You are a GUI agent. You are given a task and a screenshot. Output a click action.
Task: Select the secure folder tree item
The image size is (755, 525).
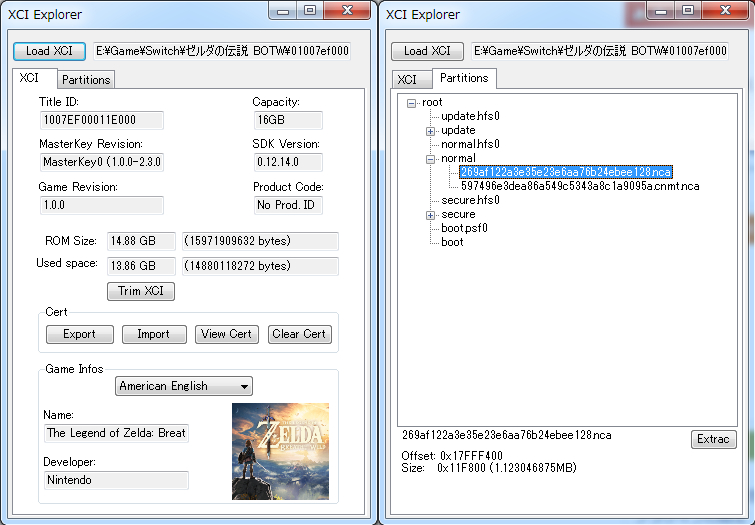coord(458,214)
